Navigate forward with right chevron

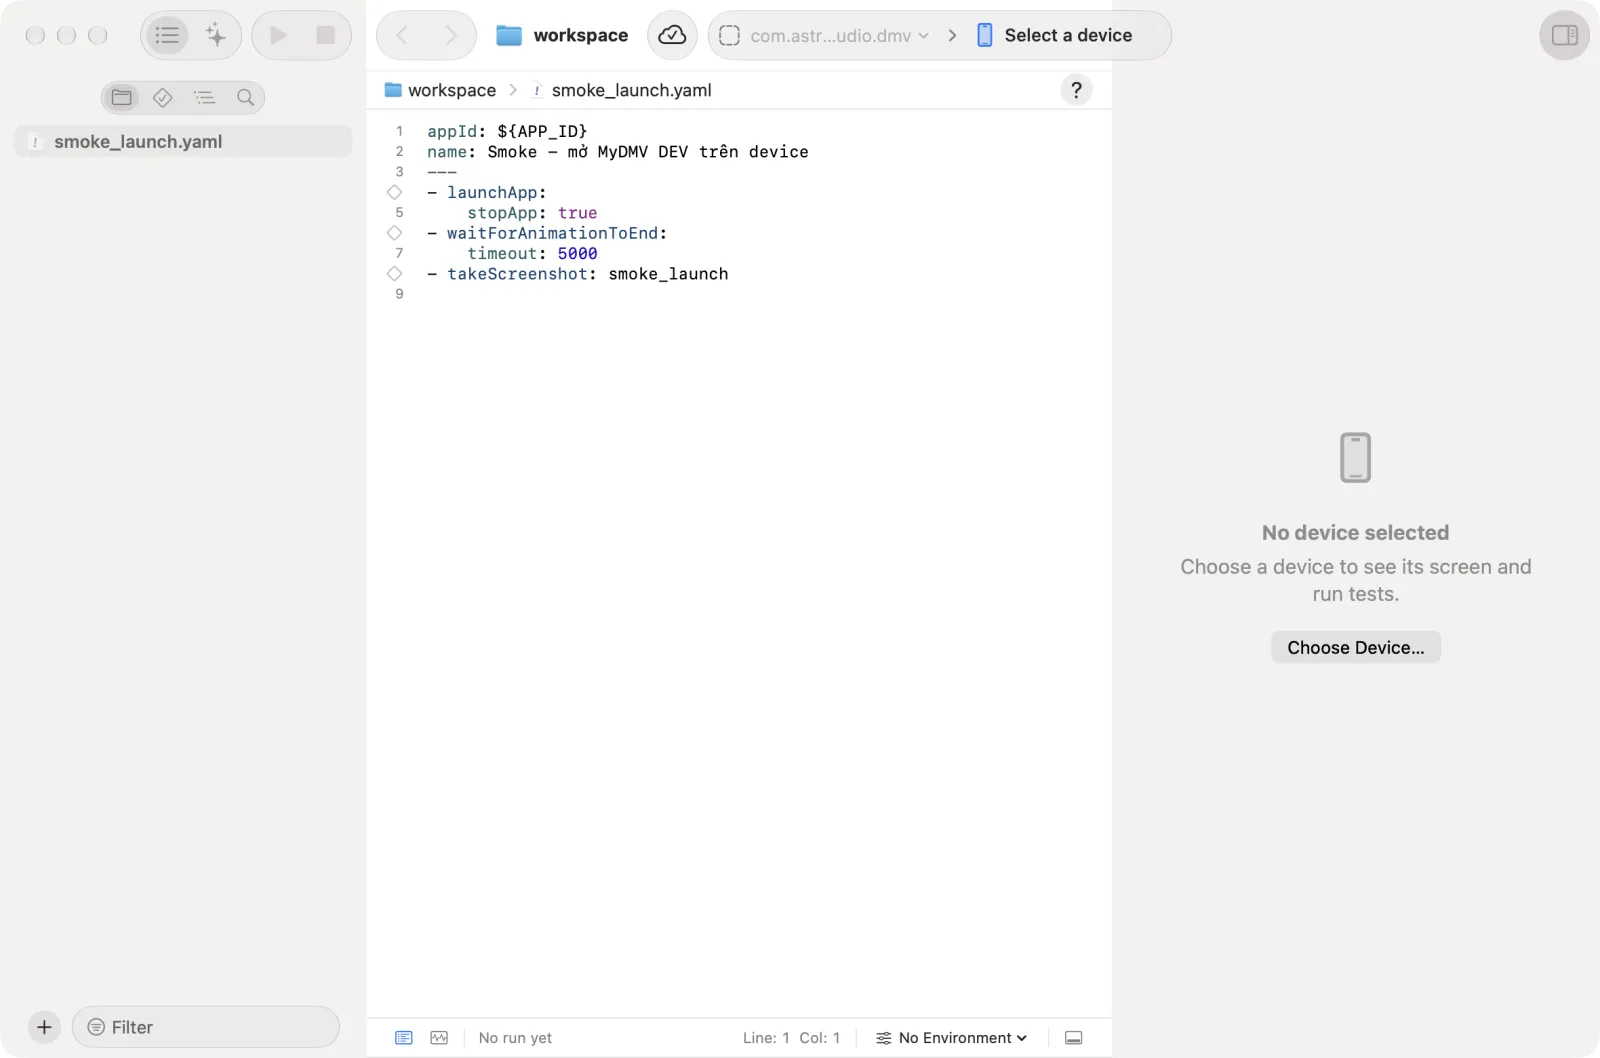point(451,36)
